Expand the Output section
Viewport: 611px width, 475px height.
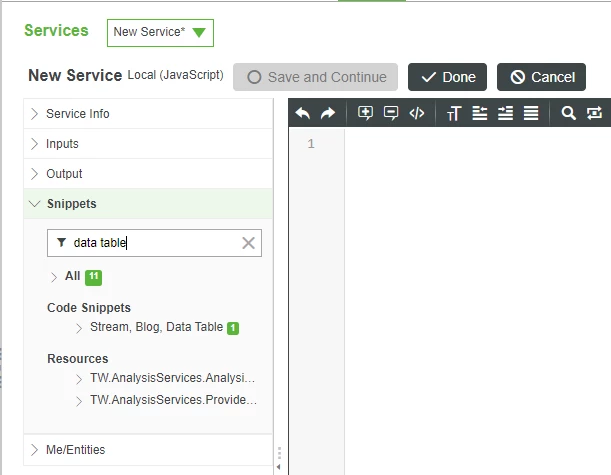[148, 174]
